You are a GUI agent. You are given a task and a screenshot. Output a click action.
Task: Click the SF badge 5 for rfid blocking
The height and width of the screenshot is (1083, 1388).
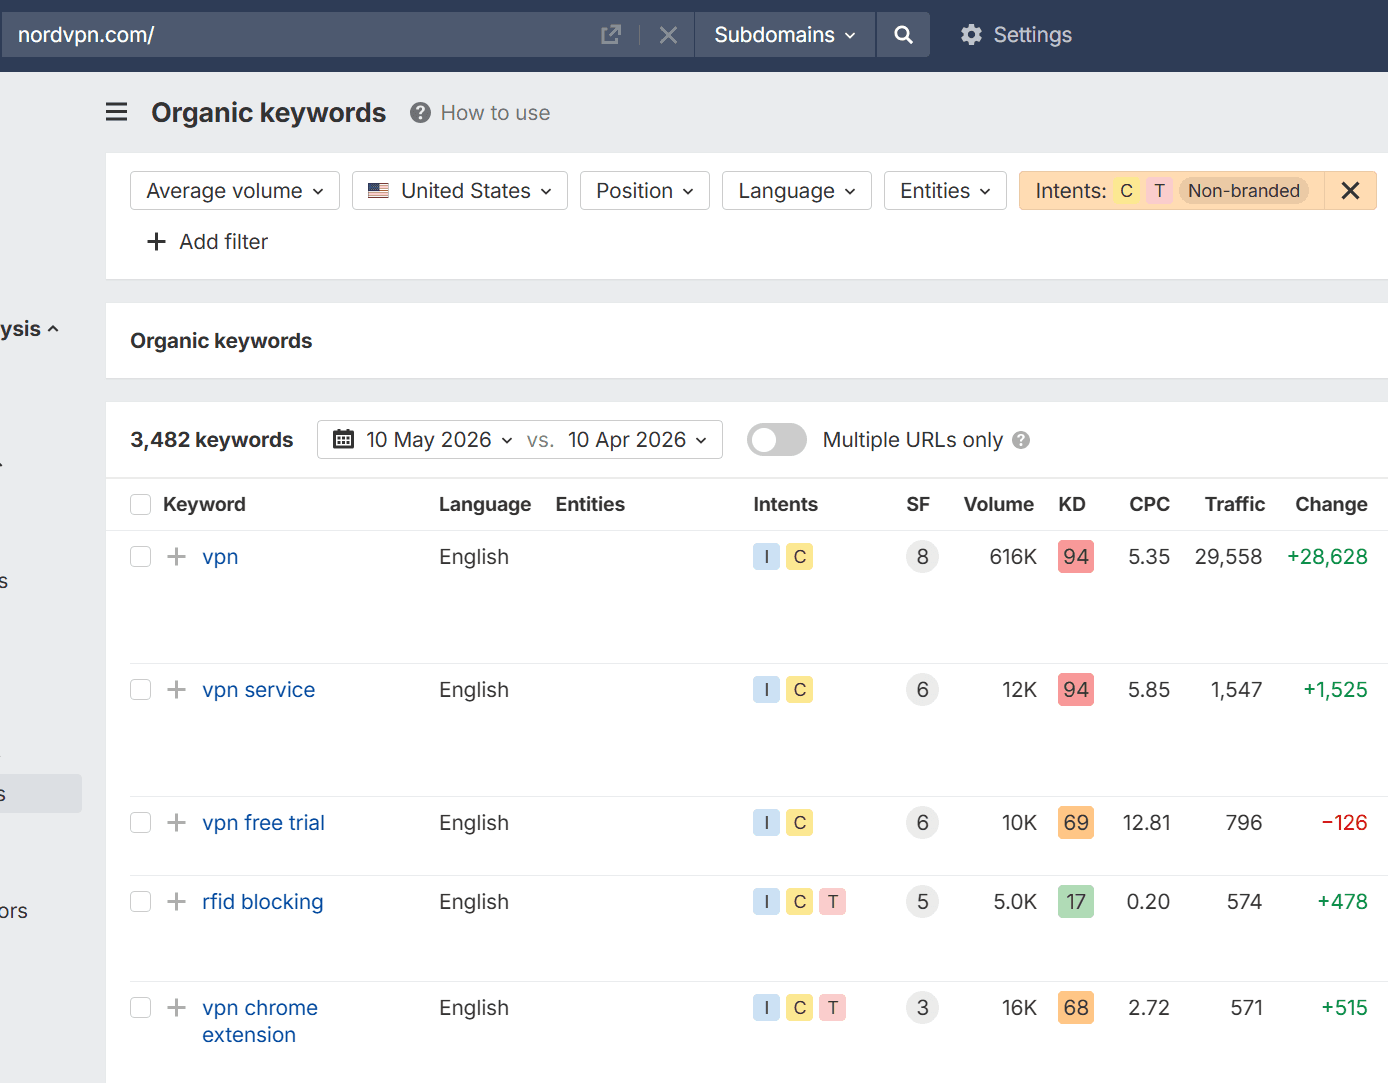(x=922, y=902)
